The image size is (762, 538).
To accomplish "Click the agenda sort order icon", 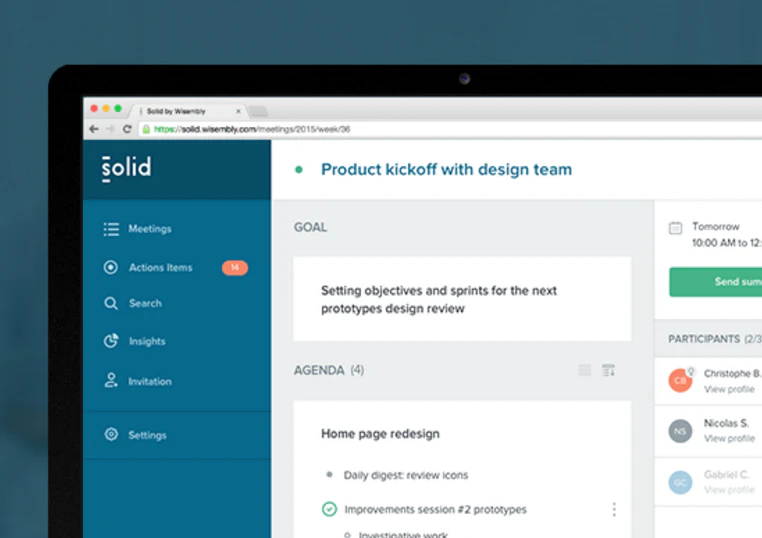I will point(608,370).
